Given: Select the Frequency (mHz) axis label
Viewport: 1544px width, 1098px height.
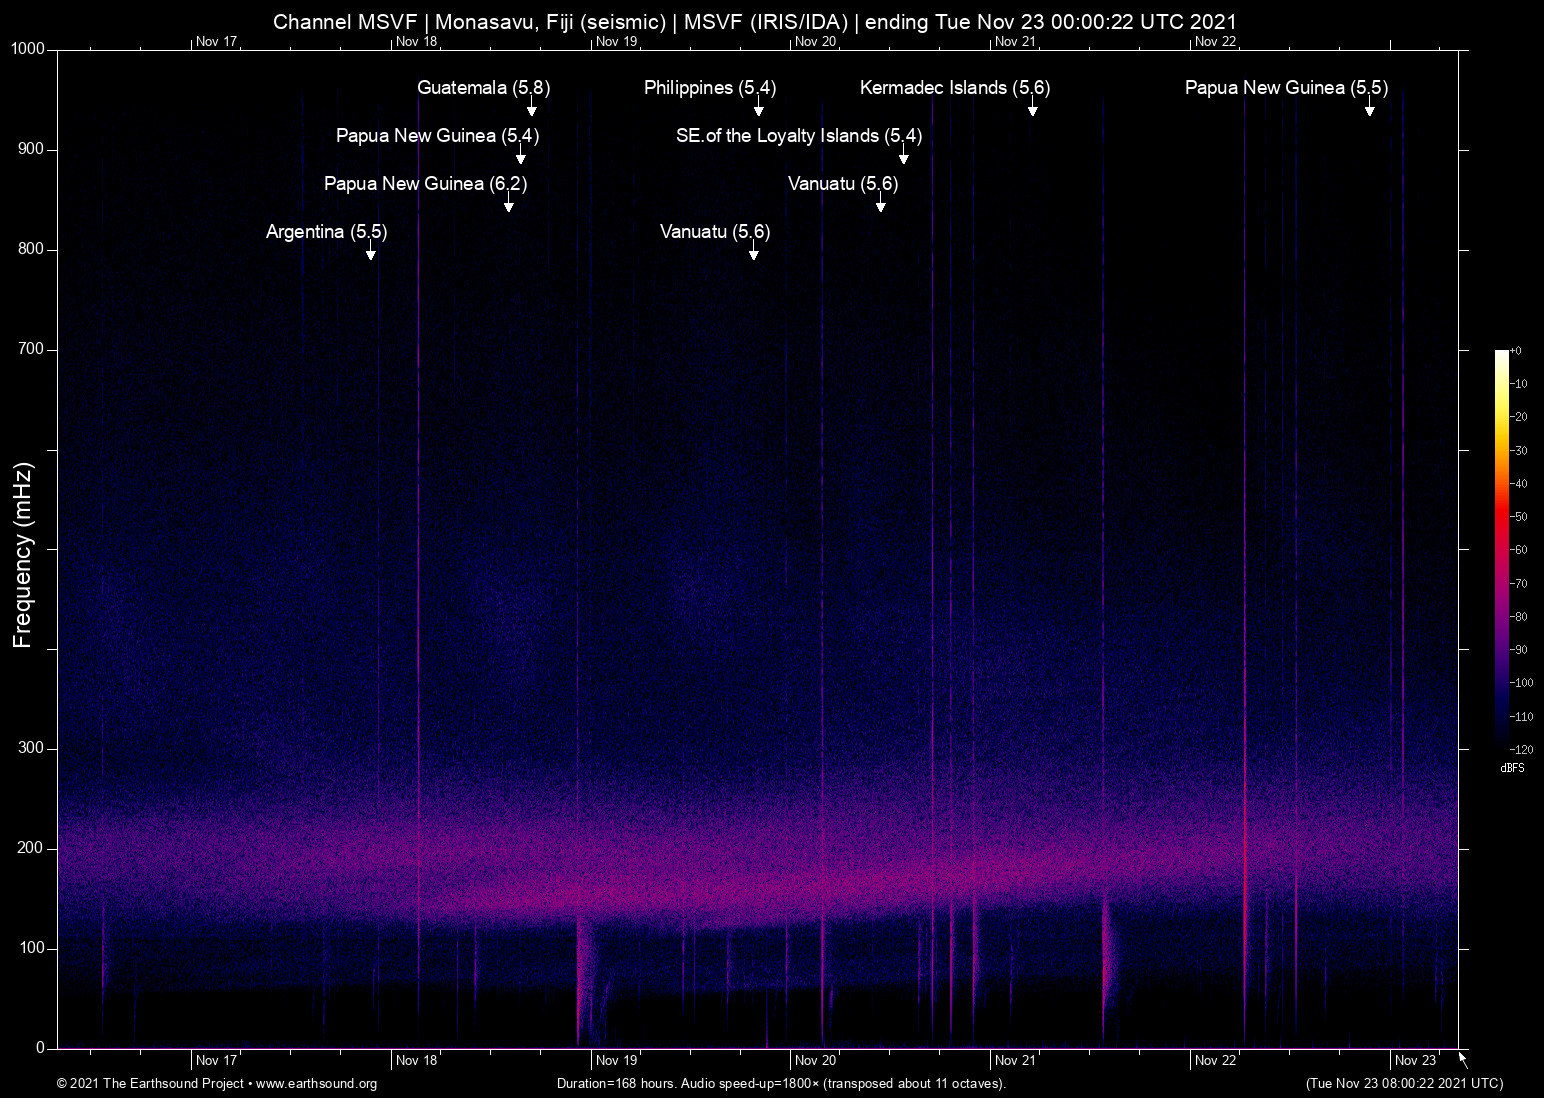Looking at the screenshot, I should click(x=21, y=553).
